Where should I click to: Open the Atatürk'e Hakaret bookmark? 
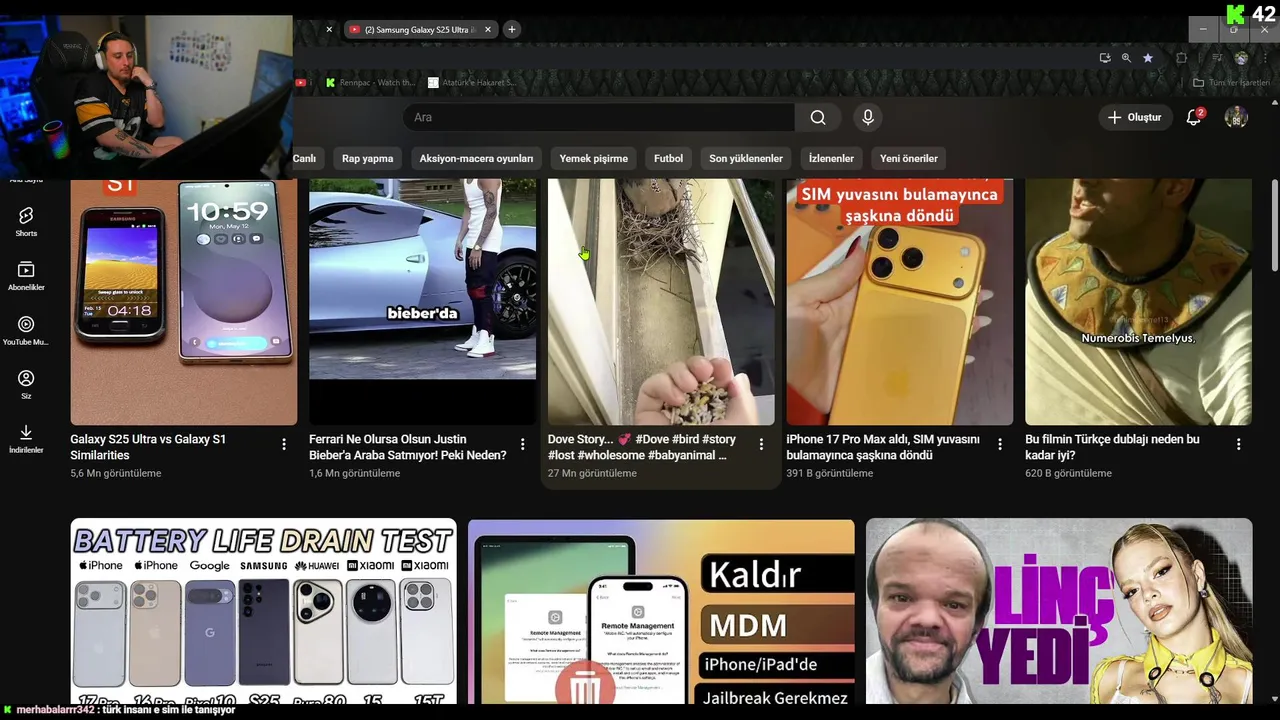click(x=472, y=82)
